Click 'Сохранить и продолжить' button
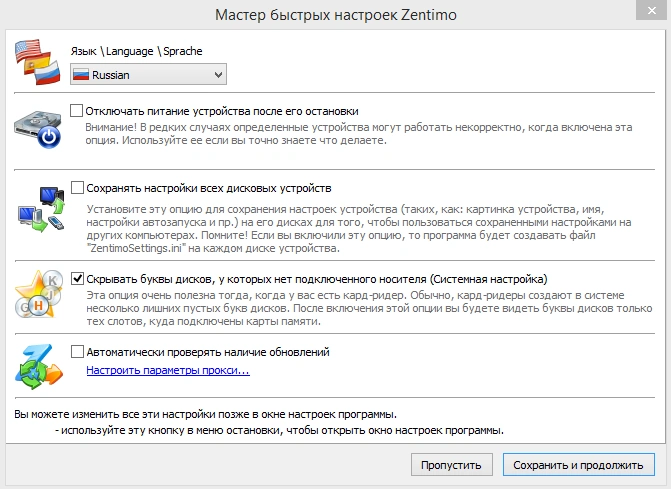 tap(579, 465)
